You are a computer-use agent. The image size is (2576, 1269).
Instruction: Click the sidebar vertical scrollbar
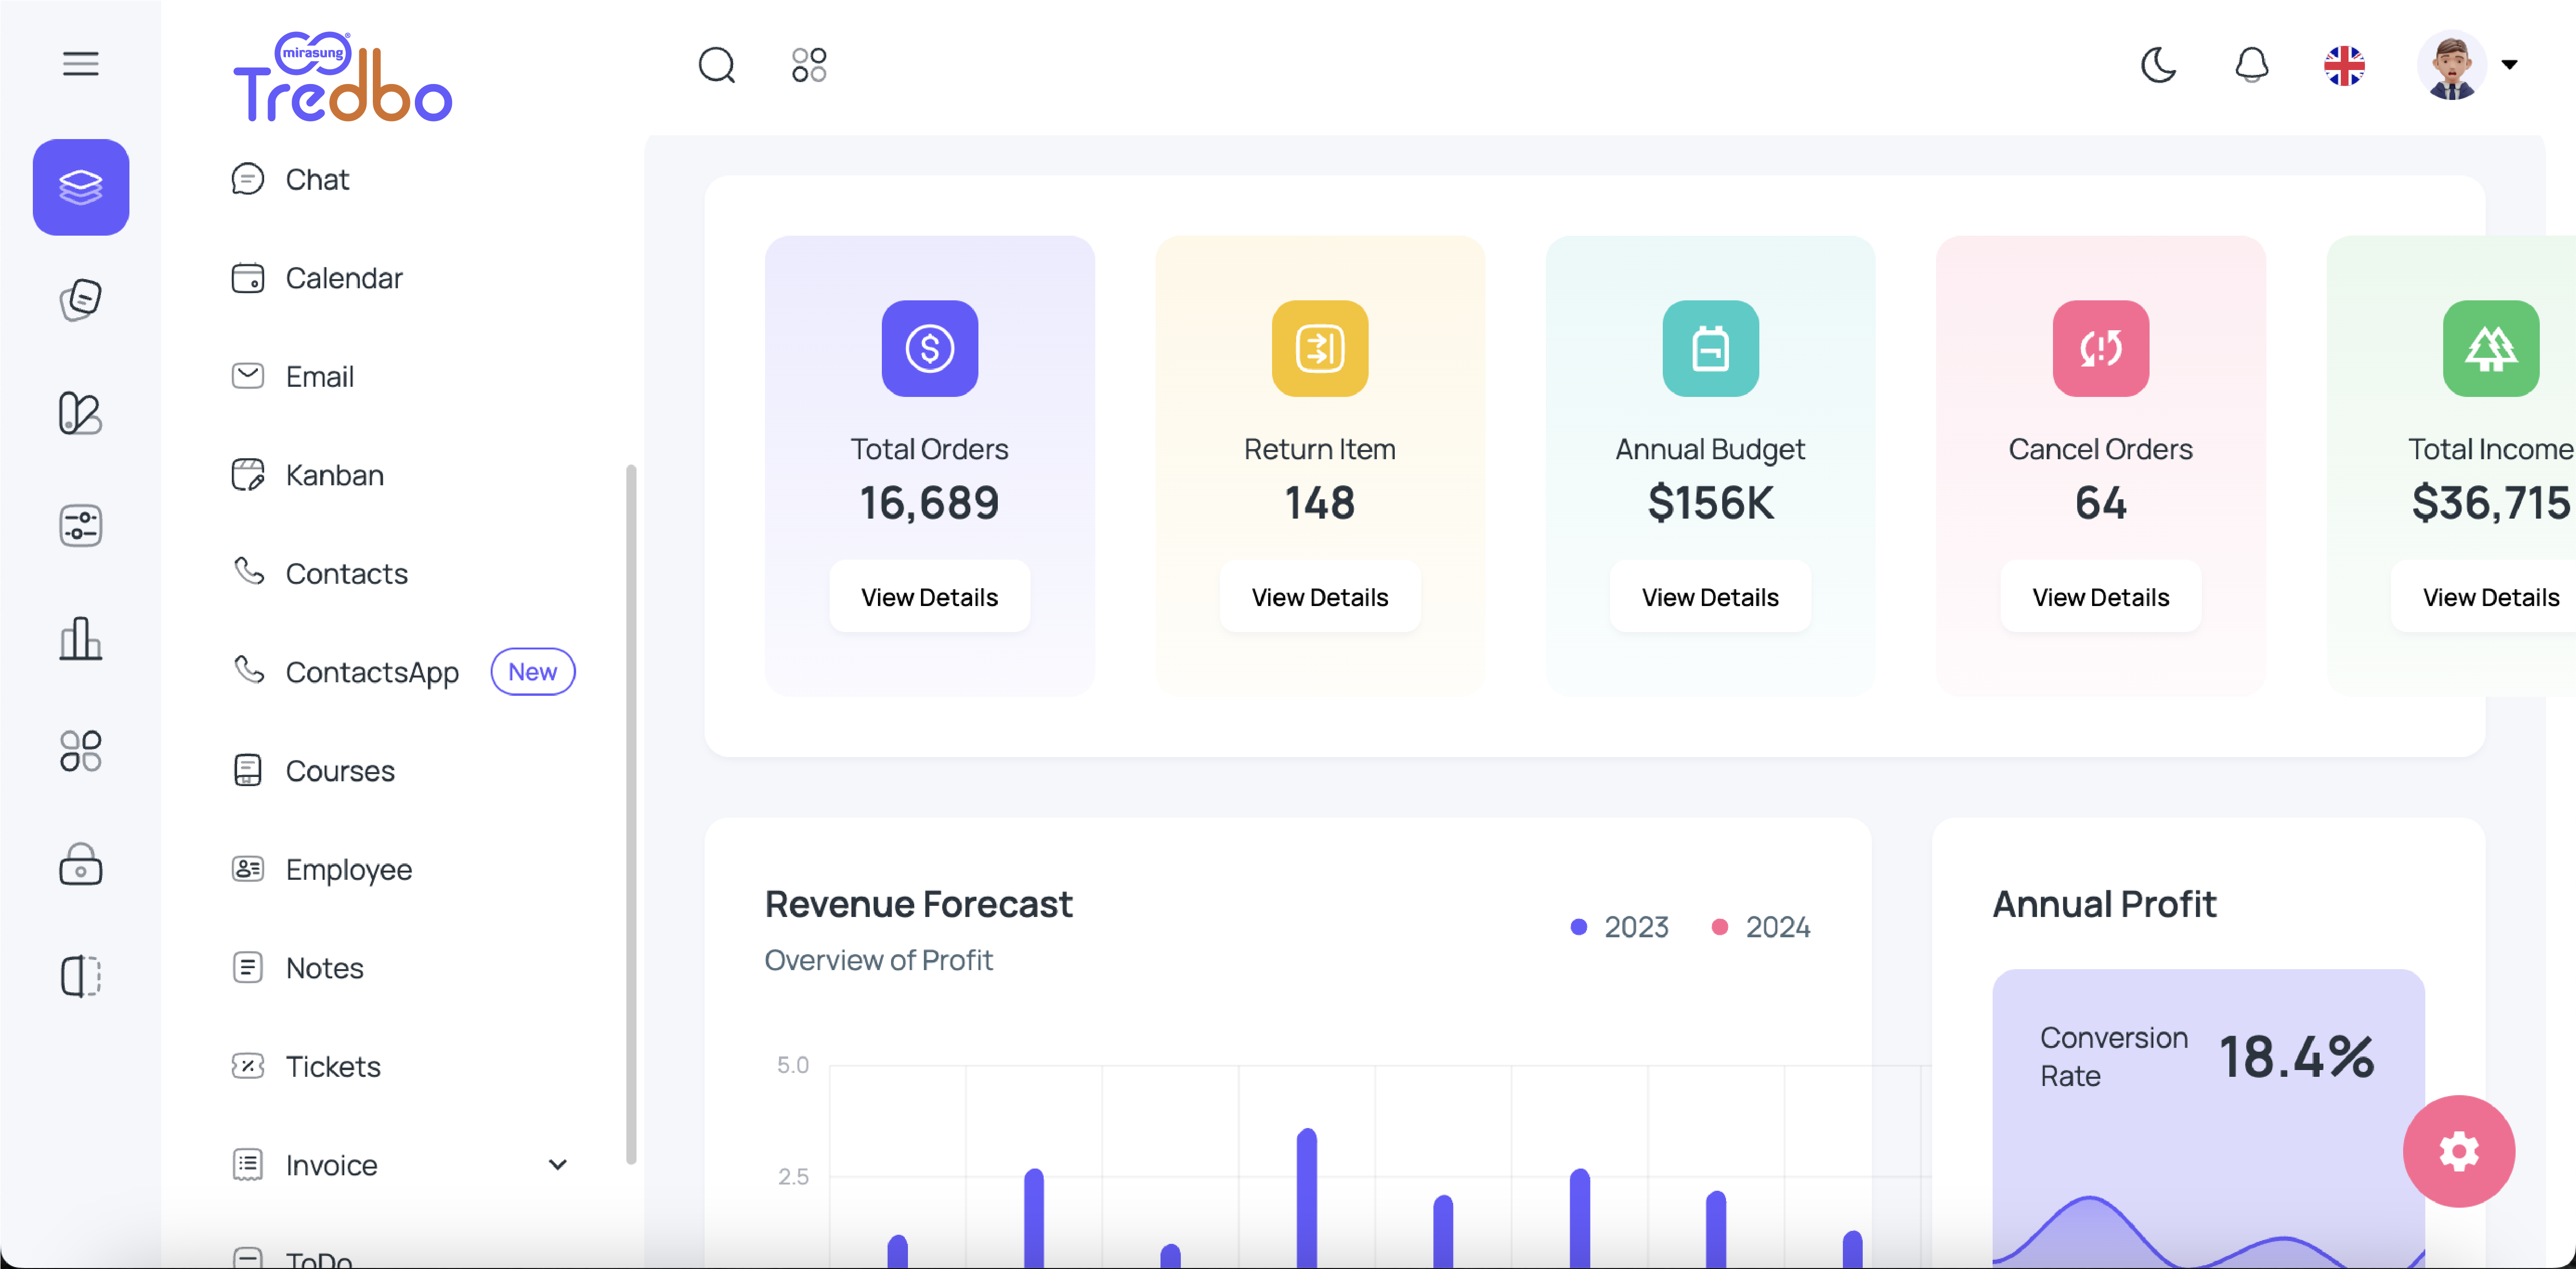(631, 814)
